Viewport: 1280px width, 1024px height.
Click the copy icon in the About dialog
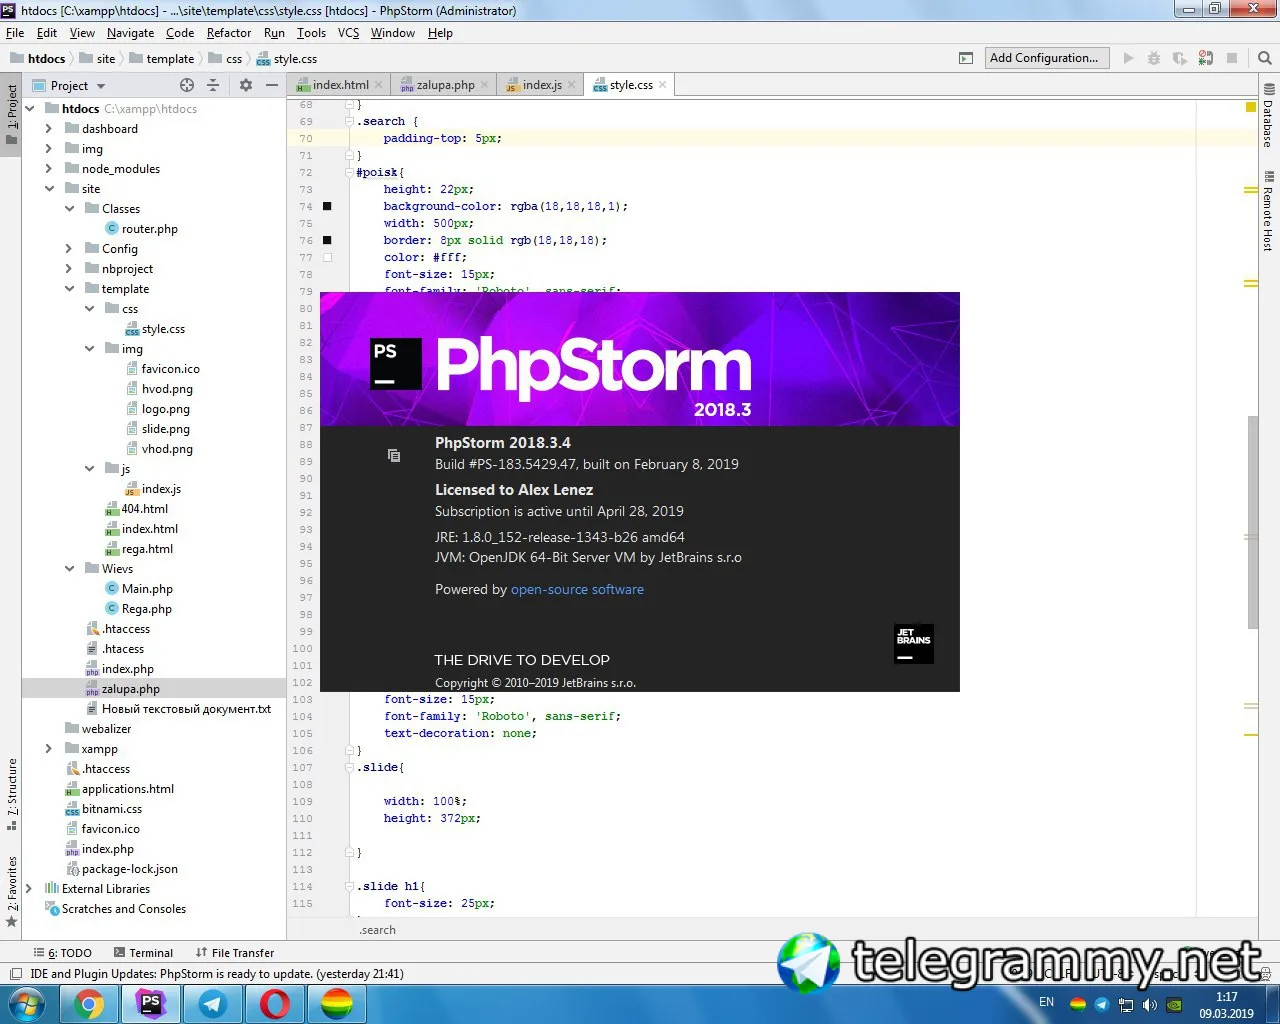click(394, 455)
